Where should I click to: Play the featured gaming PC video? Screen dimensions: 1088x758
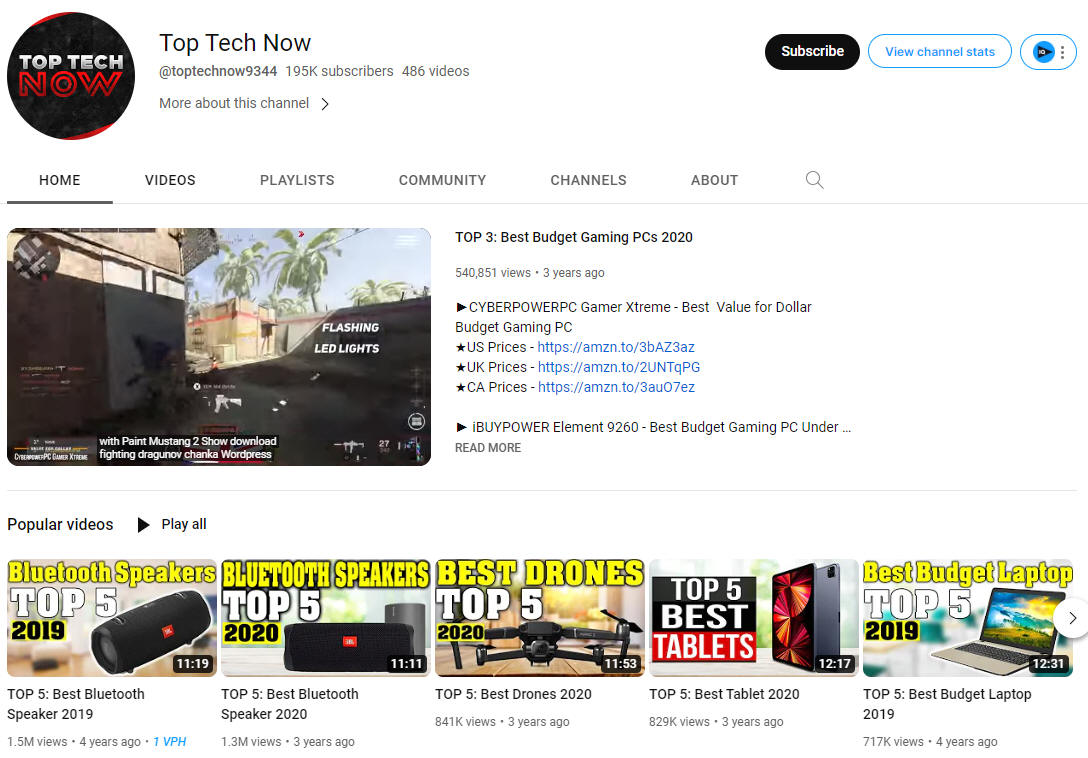219,346
